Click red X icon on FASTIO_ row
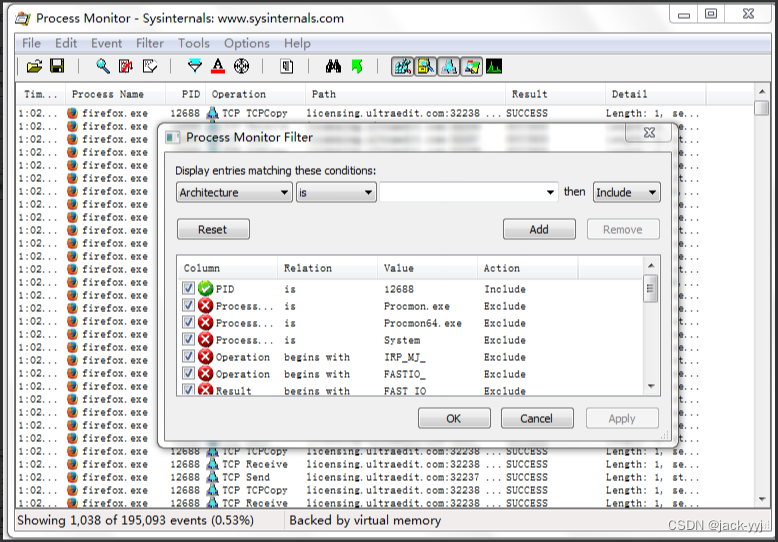Viewport: 778px width, 542px height. click(x=205, y=373)
